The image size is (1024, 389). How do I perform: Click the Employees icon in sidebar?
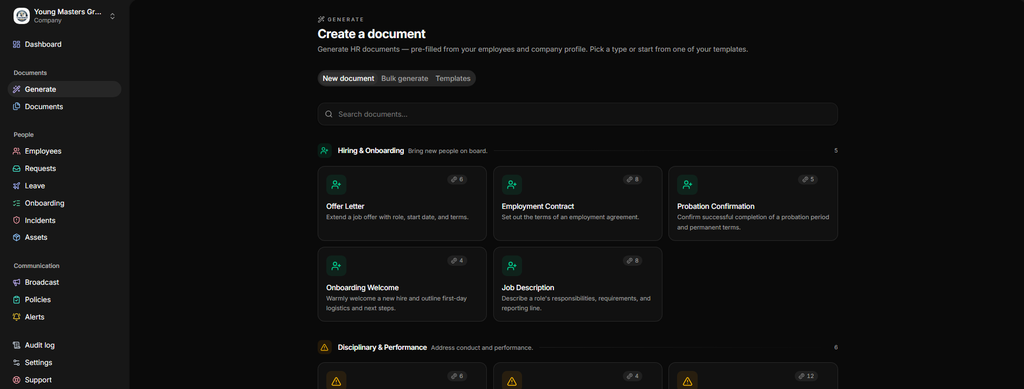click(17, 151)
